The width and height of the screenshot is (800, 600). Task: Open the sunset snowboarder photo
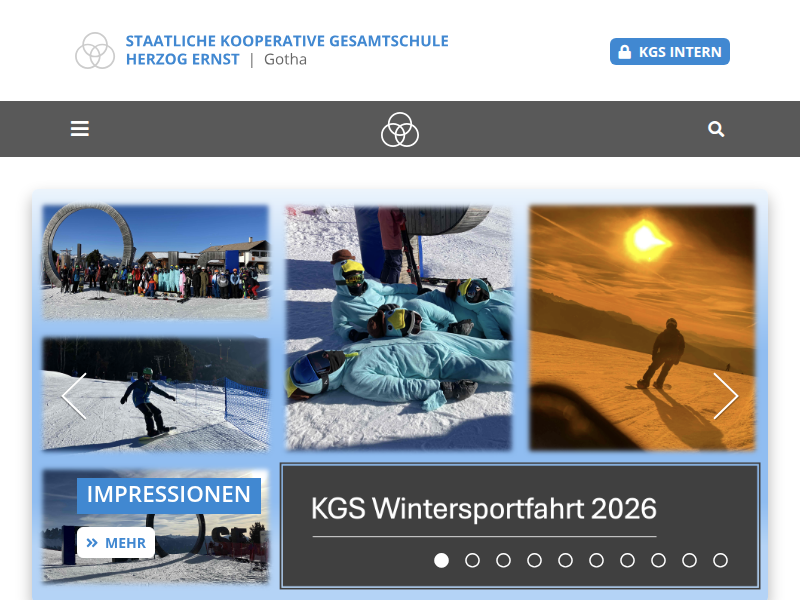(642, 328)
